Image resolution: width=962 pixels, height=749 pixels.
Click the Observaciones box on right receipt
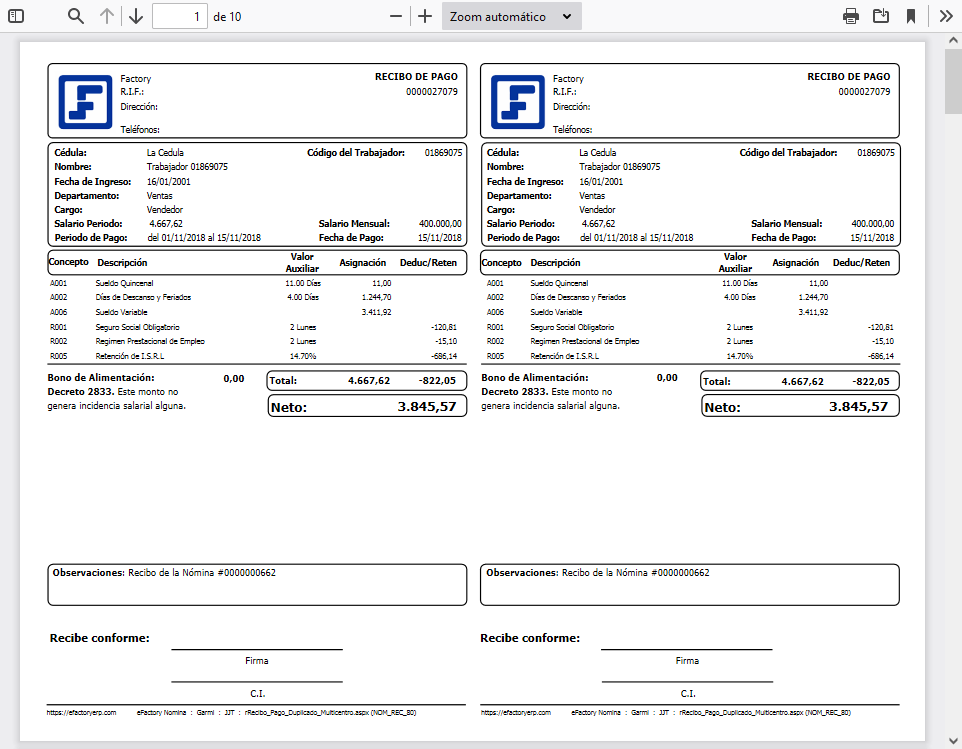(x=688, y=584)
